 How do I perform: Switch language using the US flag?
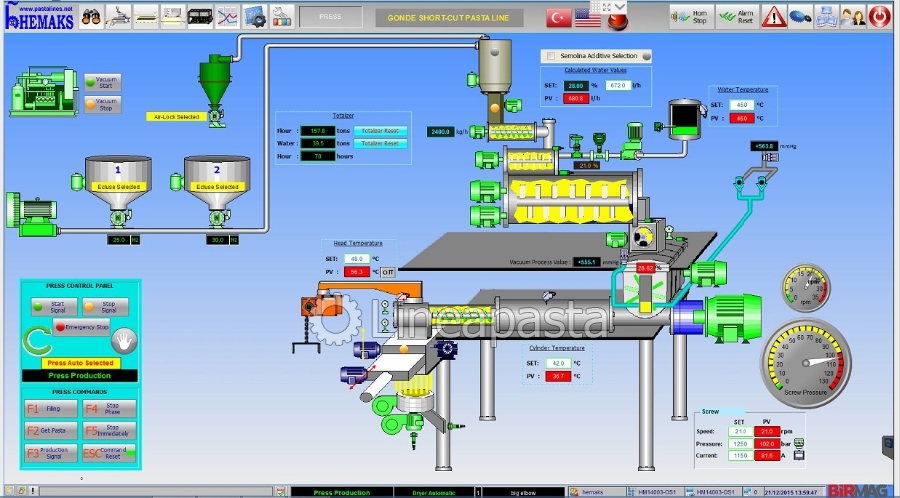(588, 17)
